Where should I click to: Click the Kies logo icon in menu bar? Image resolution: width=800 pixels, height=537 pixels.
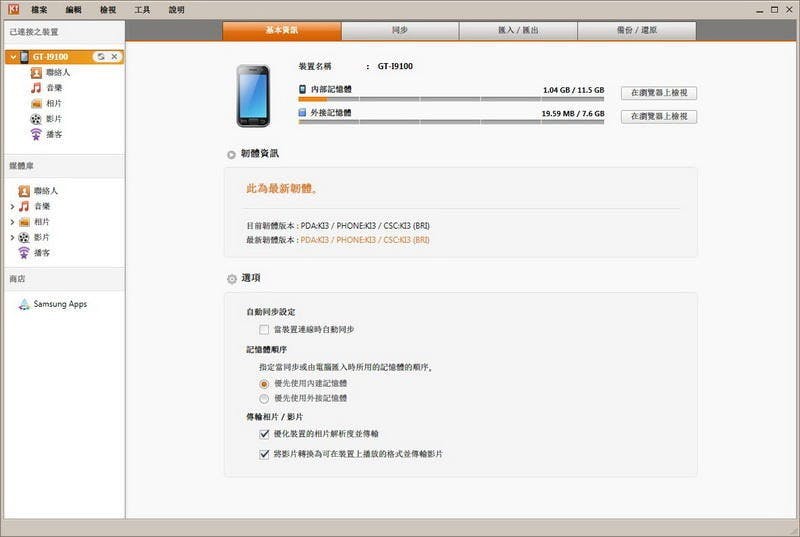click(x=14, y=9)
